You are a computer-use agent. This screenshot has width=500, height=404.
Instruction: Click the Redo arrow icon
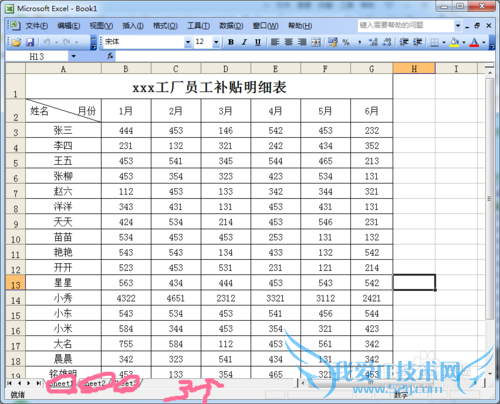67,42
